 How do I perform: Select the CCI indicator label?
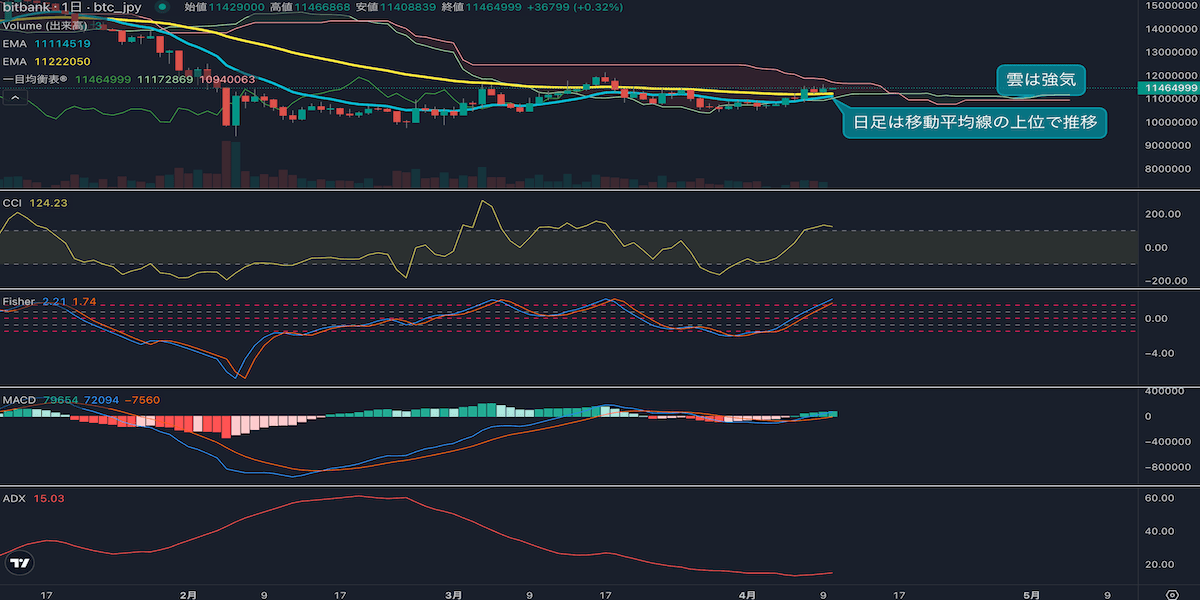click(x=13, y=203)
